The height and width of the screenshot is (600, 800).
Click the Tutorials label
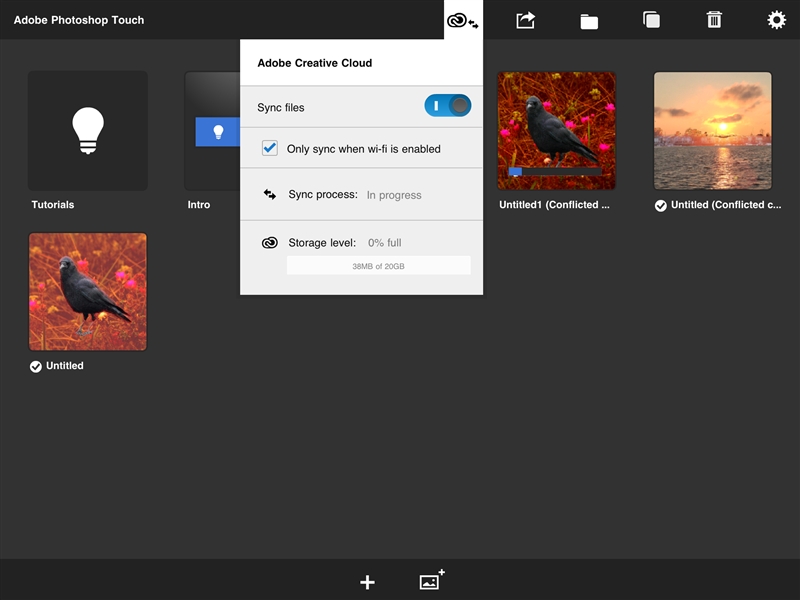tap(53, 205)
